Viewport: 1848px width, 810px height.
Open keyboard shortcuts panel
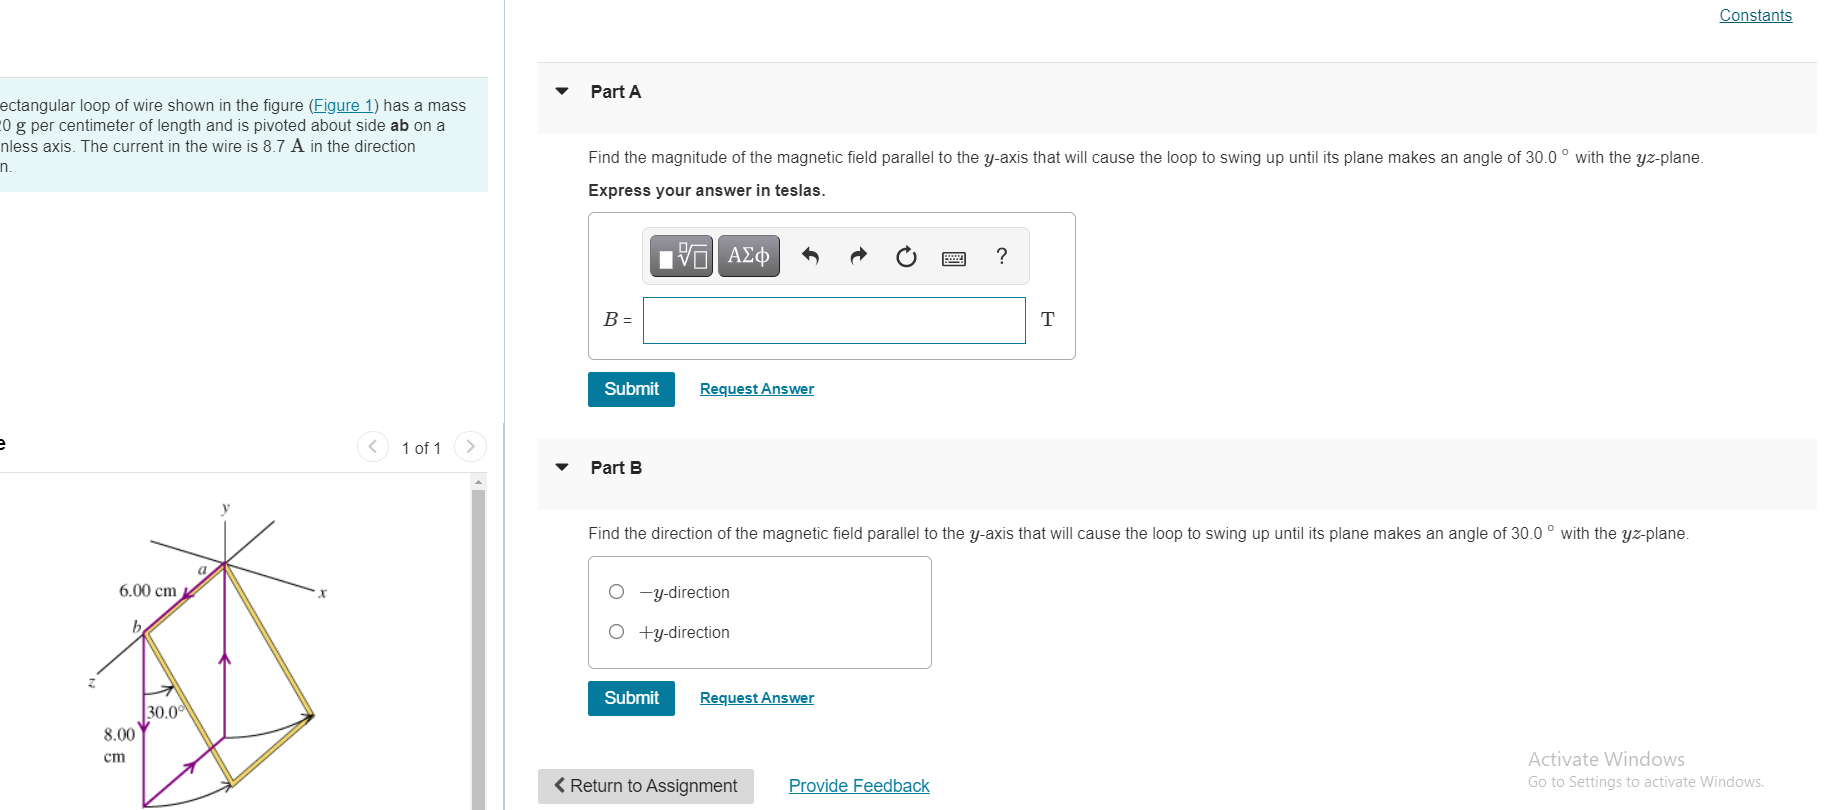click(954, 259)
